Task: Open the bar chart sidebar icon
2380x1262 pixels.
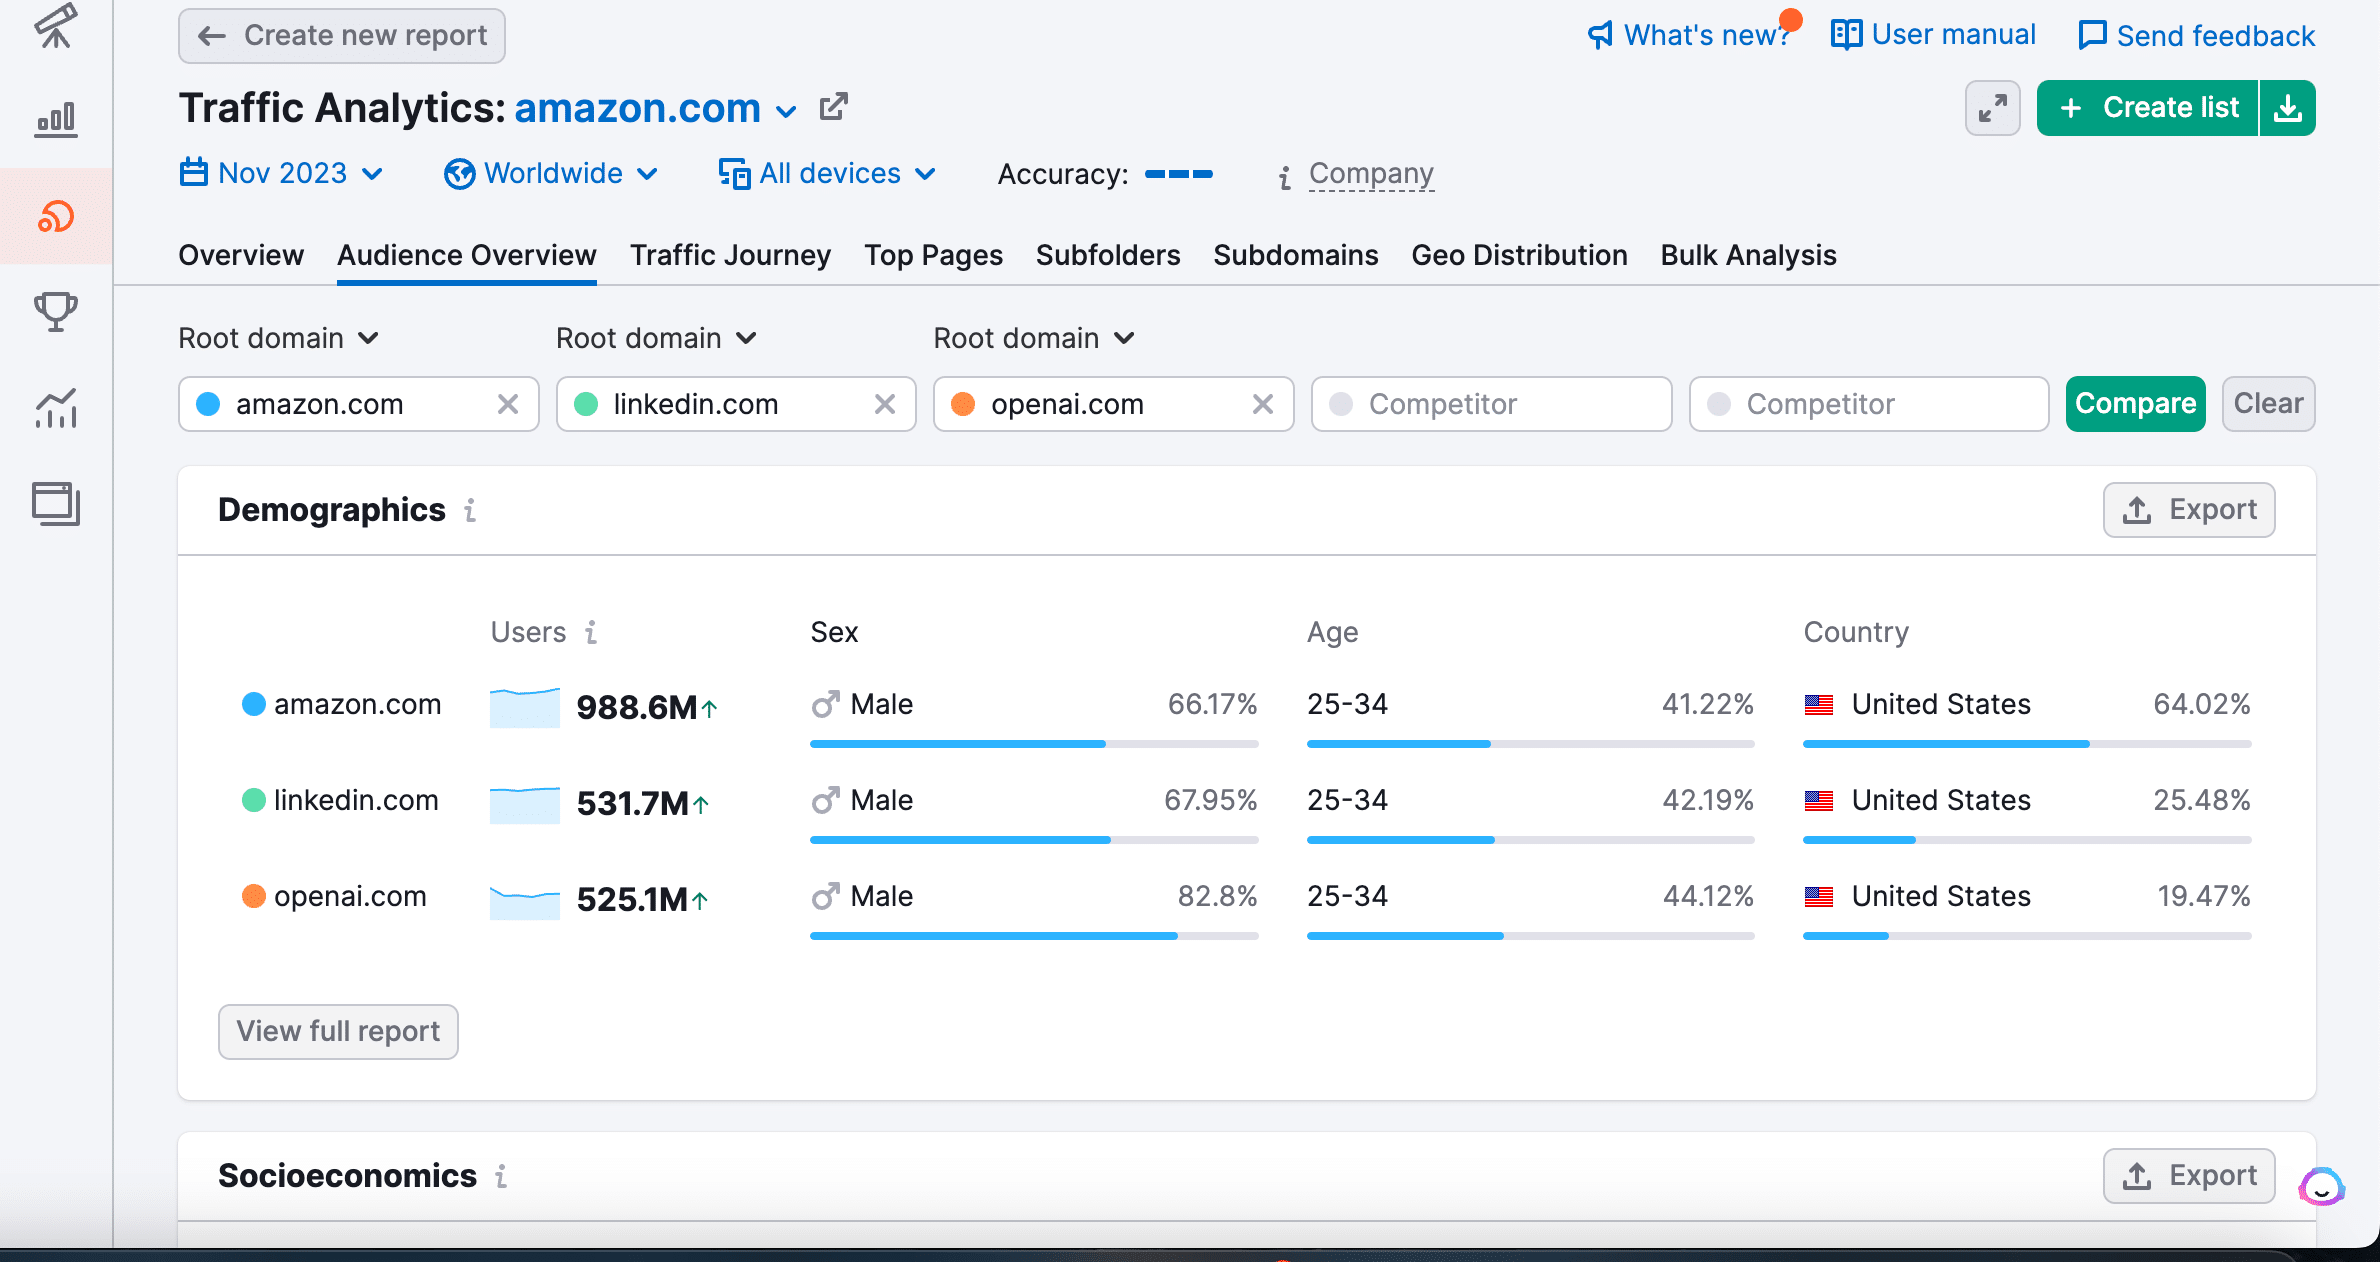Action: click(56, 120)
